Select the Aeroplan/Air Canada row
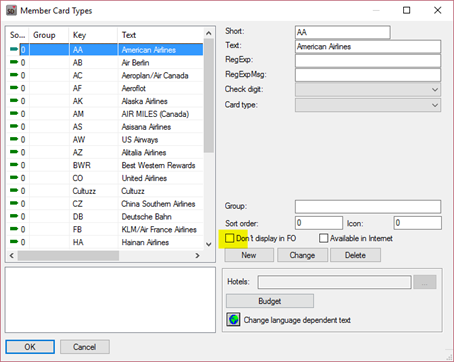Screen dimensions: 454x362 105,75
